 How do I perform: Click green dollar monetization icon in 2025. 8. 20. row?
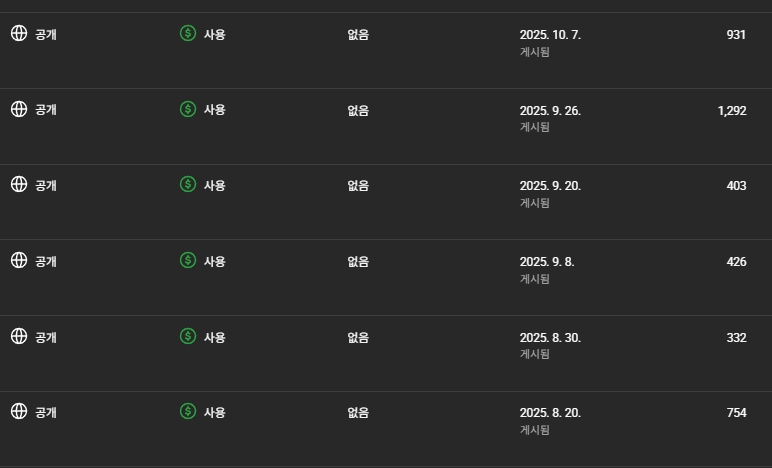[x=188, y=411]
